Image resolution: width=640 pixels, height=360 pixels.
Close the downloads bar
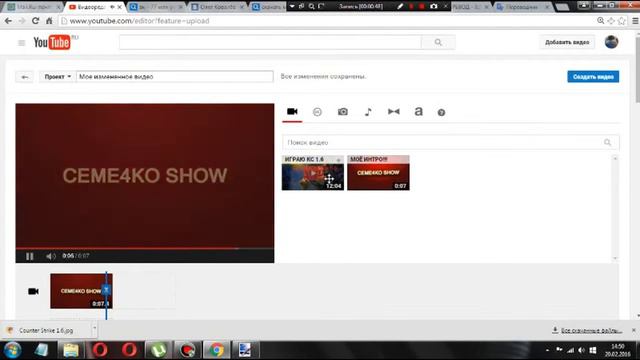point(633,330)
